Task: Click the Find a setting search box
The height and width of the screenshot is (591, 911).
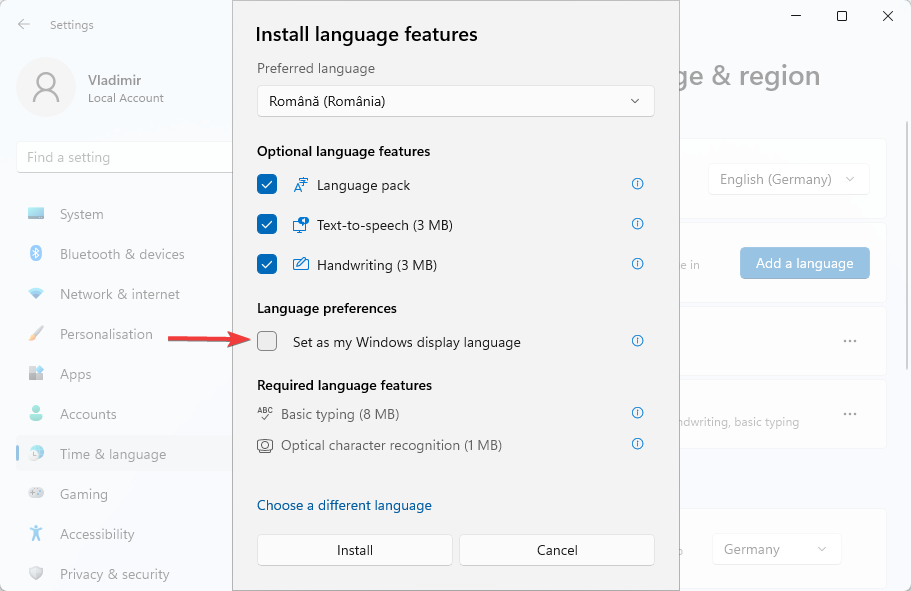Action: pyautogui.click(x=124, y=157)
